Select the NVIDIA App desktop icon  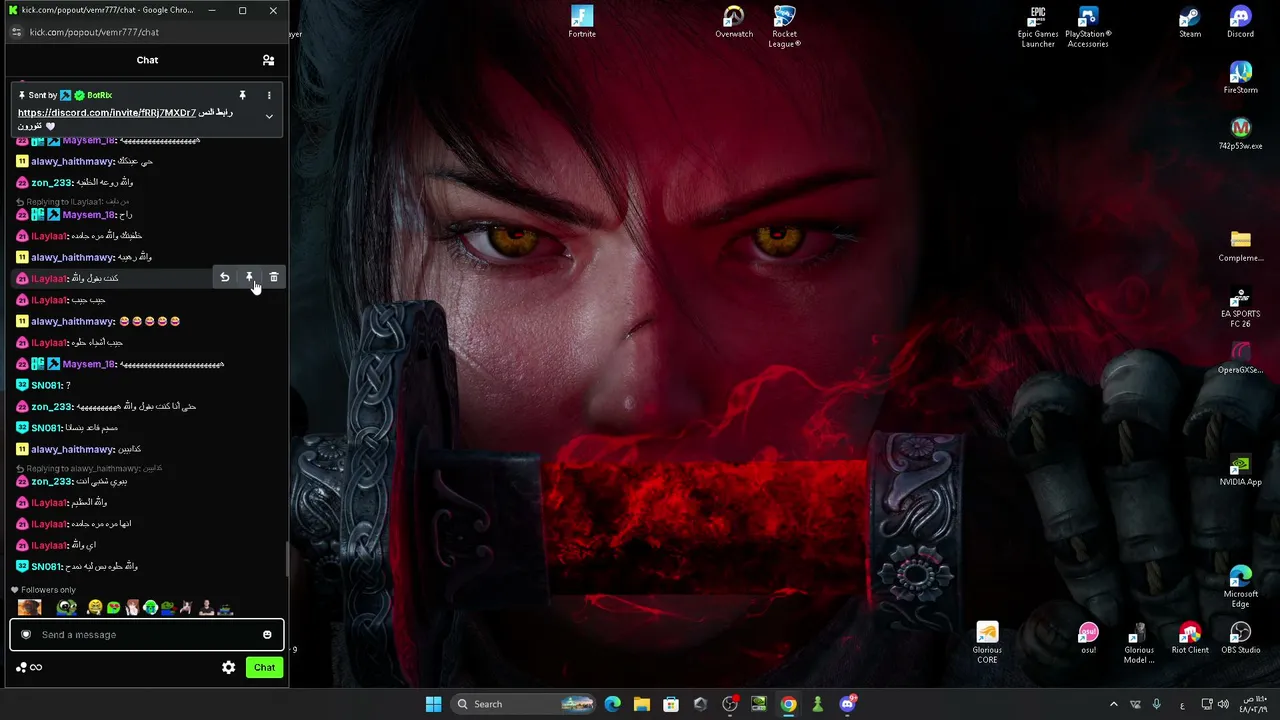click(1241, 470)
